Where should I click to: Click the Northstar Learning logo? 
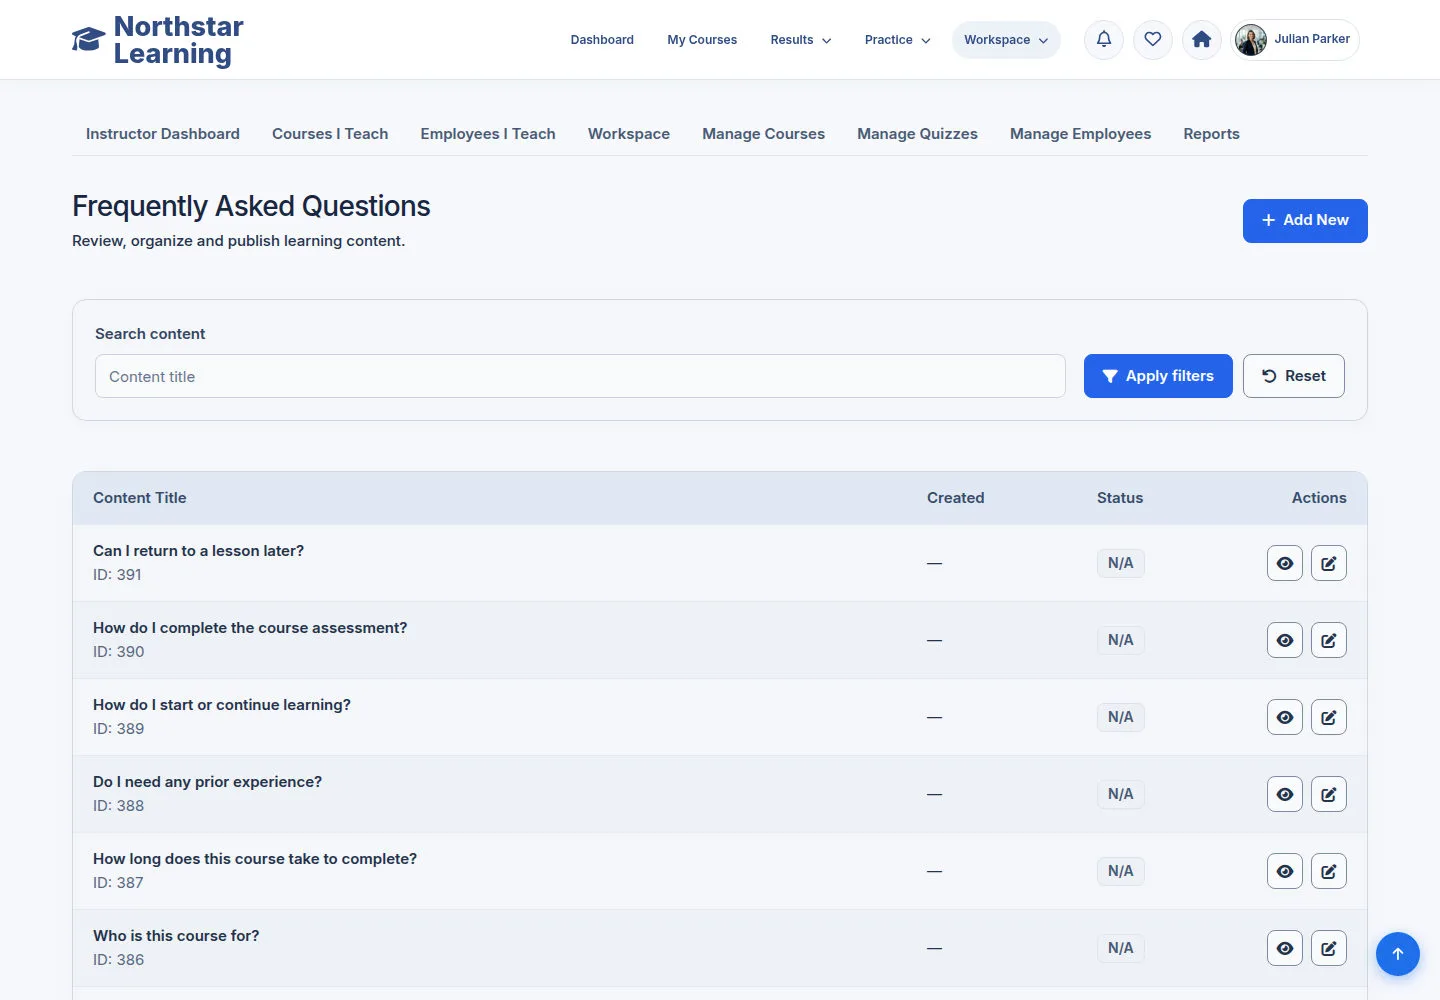pyautogui.click(x=158, y=40)
